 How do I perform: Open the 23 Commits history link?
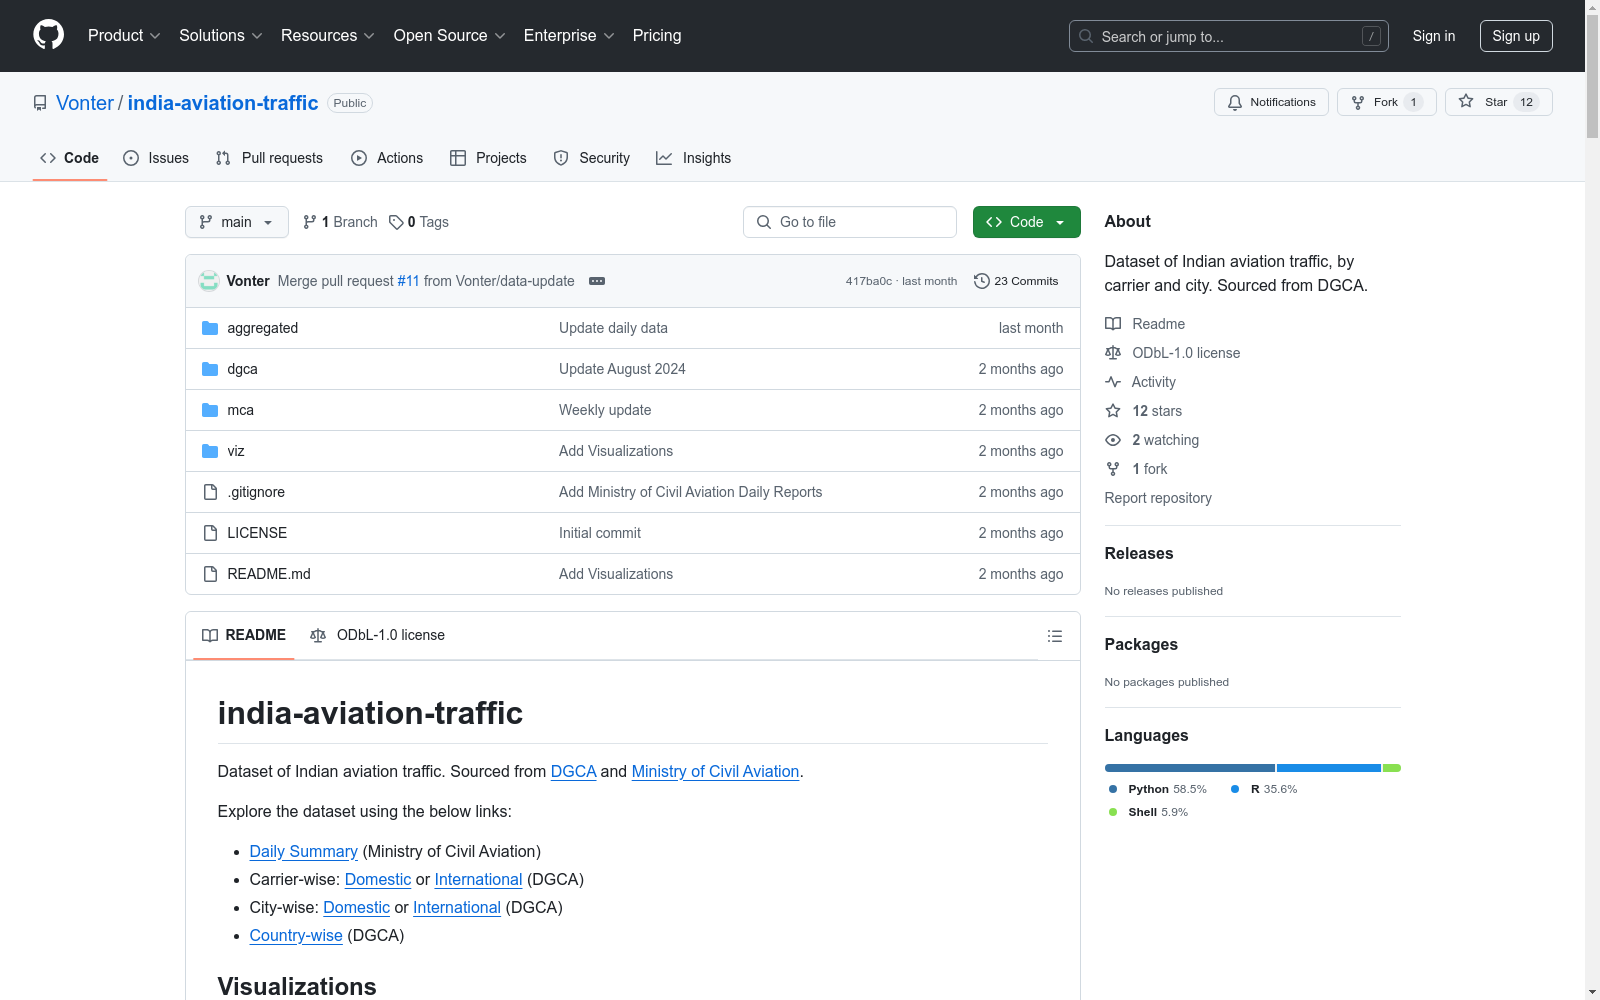pos(1016,281)
